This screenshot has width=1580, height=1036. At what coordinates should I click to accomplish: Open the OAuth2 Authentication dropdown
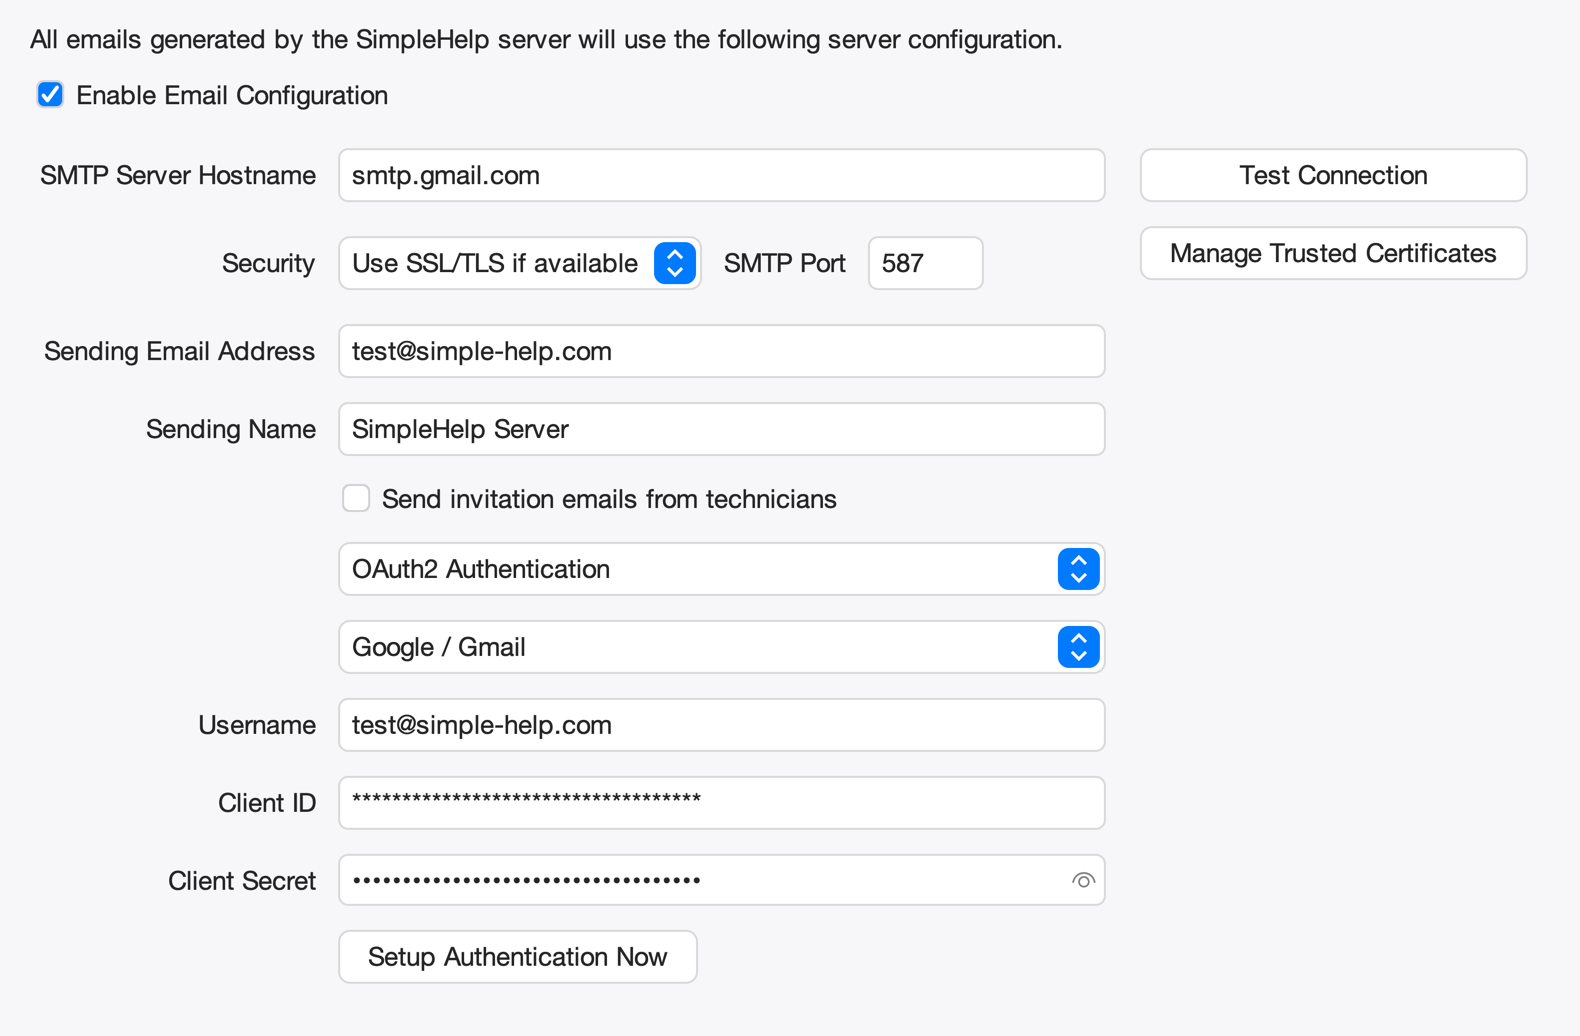point(722,569)
